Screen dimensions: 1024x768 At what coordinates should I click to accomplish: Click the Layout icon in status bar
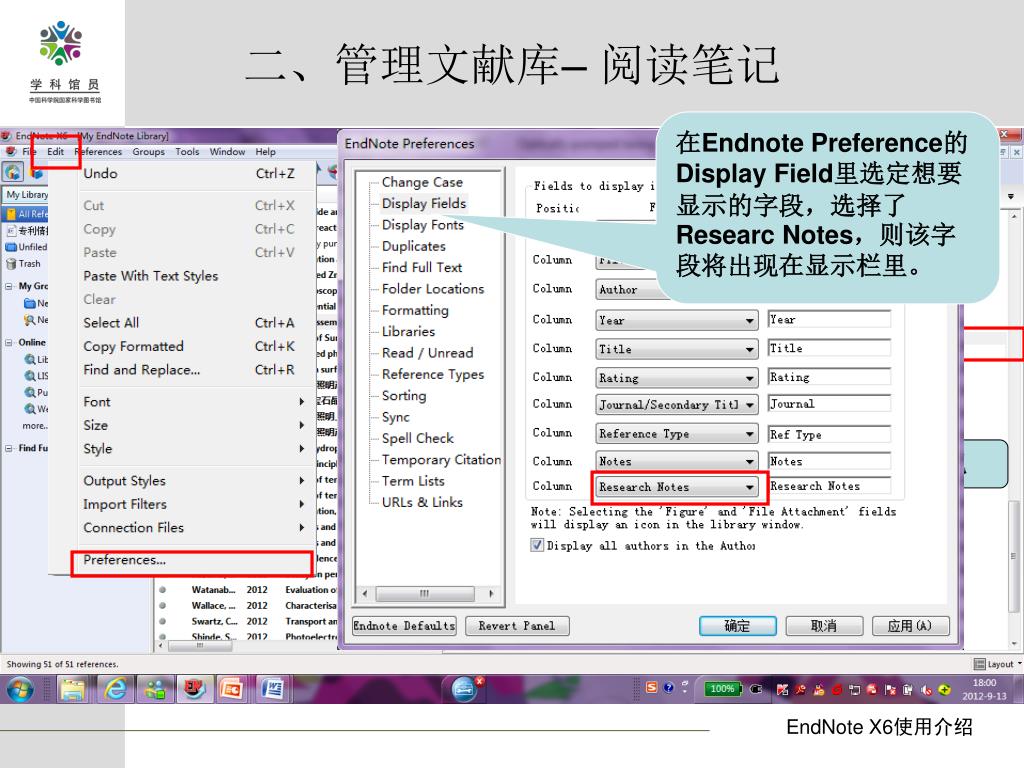[980, 664]
